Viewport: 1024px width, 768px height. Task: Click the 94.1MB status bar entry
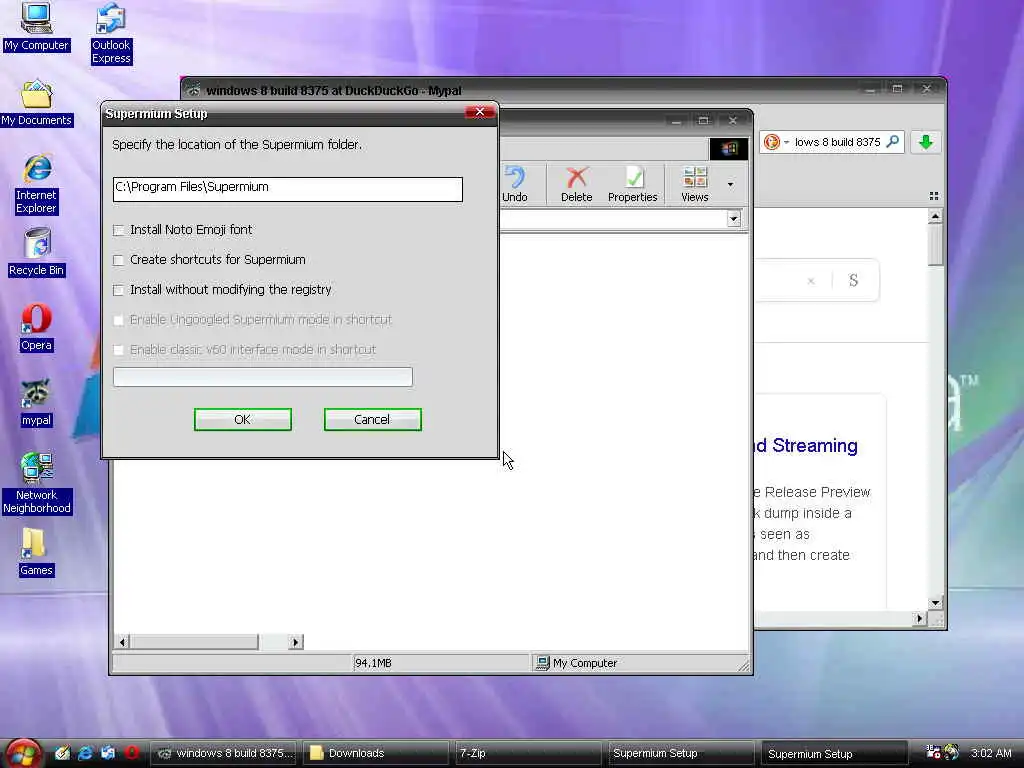click(373, 663)
